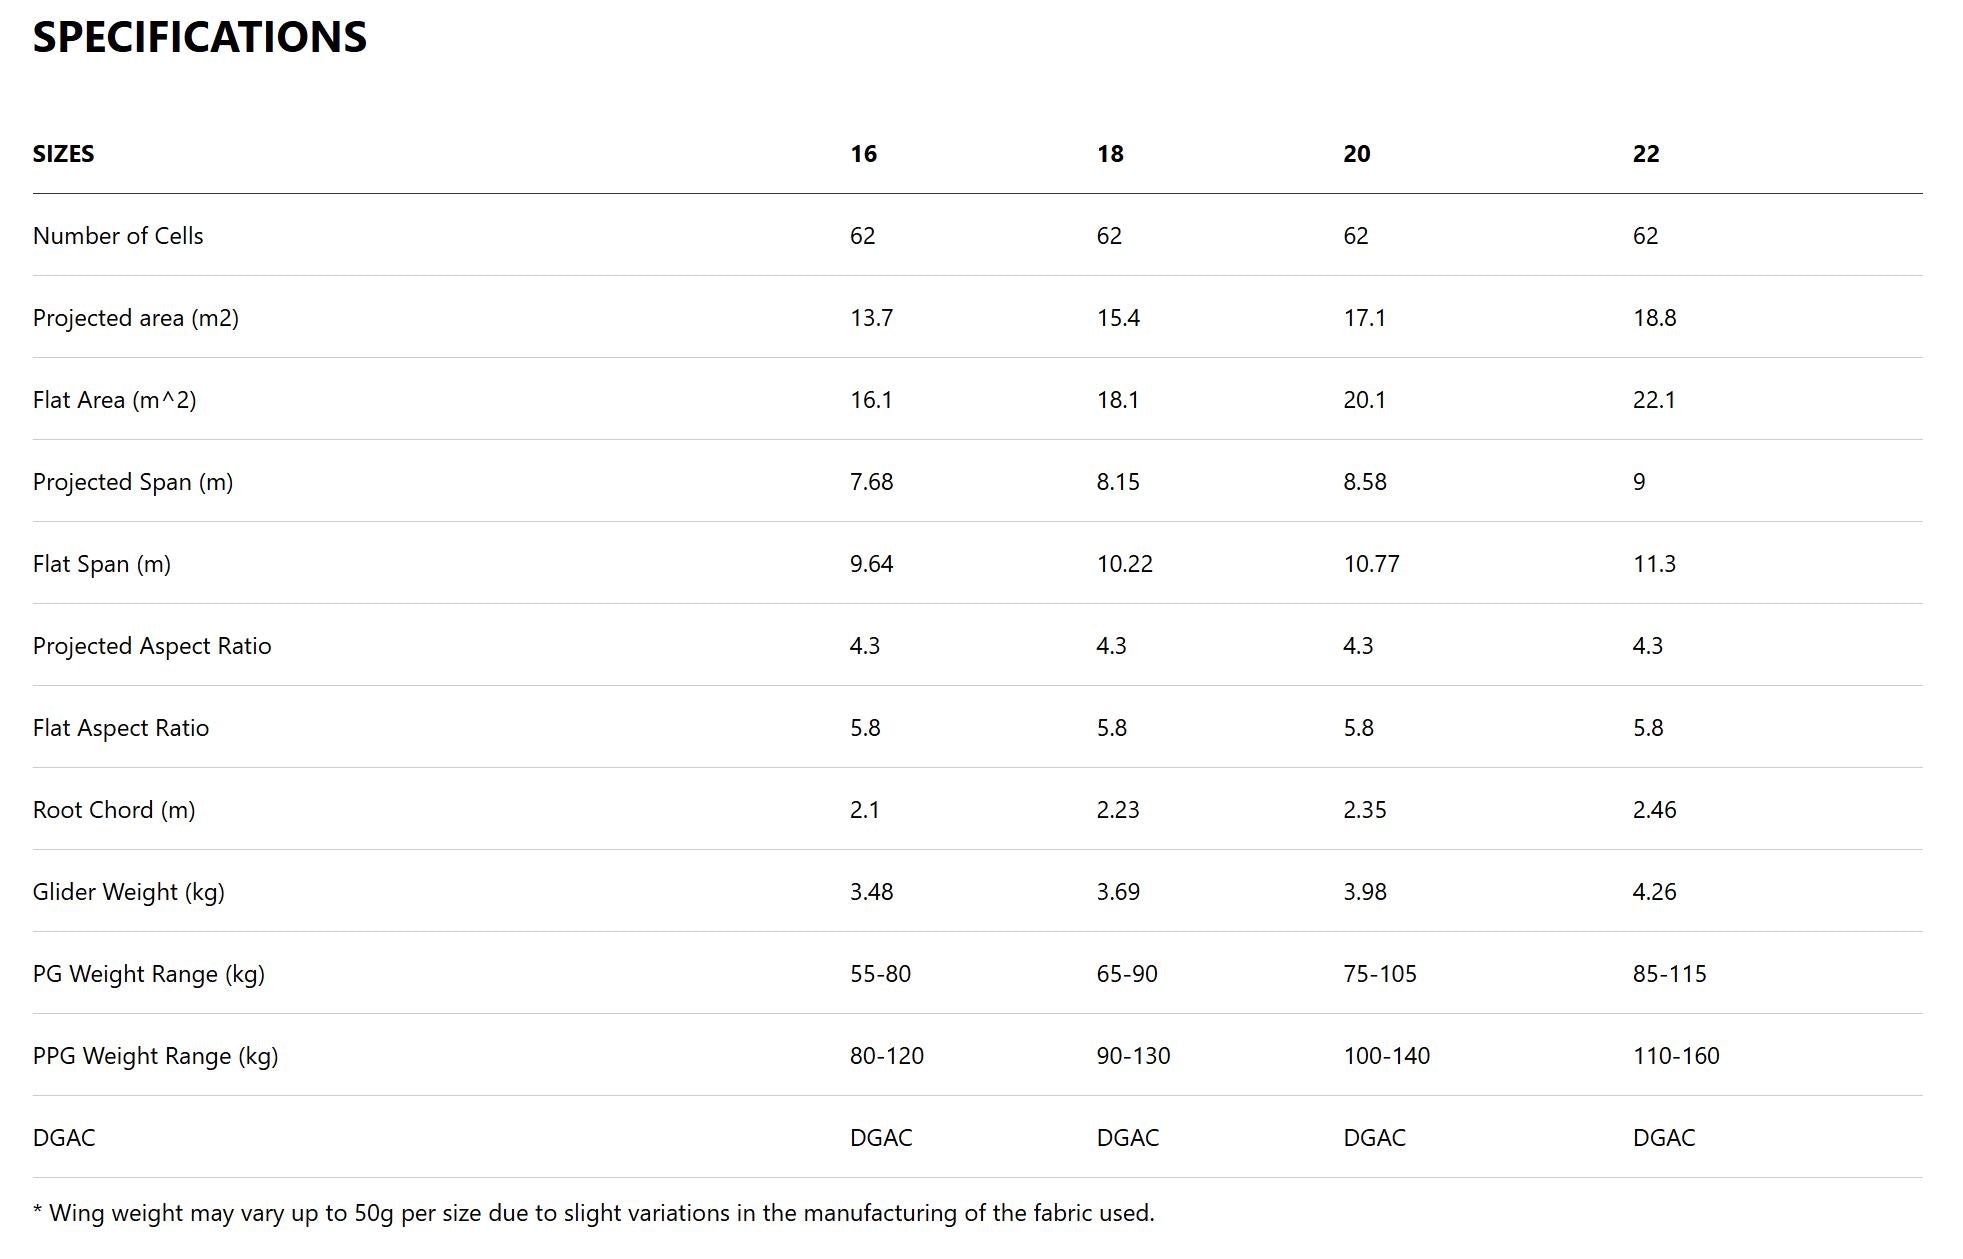
Task: Click the Number of Cells row label
Action: click(118, 236)
